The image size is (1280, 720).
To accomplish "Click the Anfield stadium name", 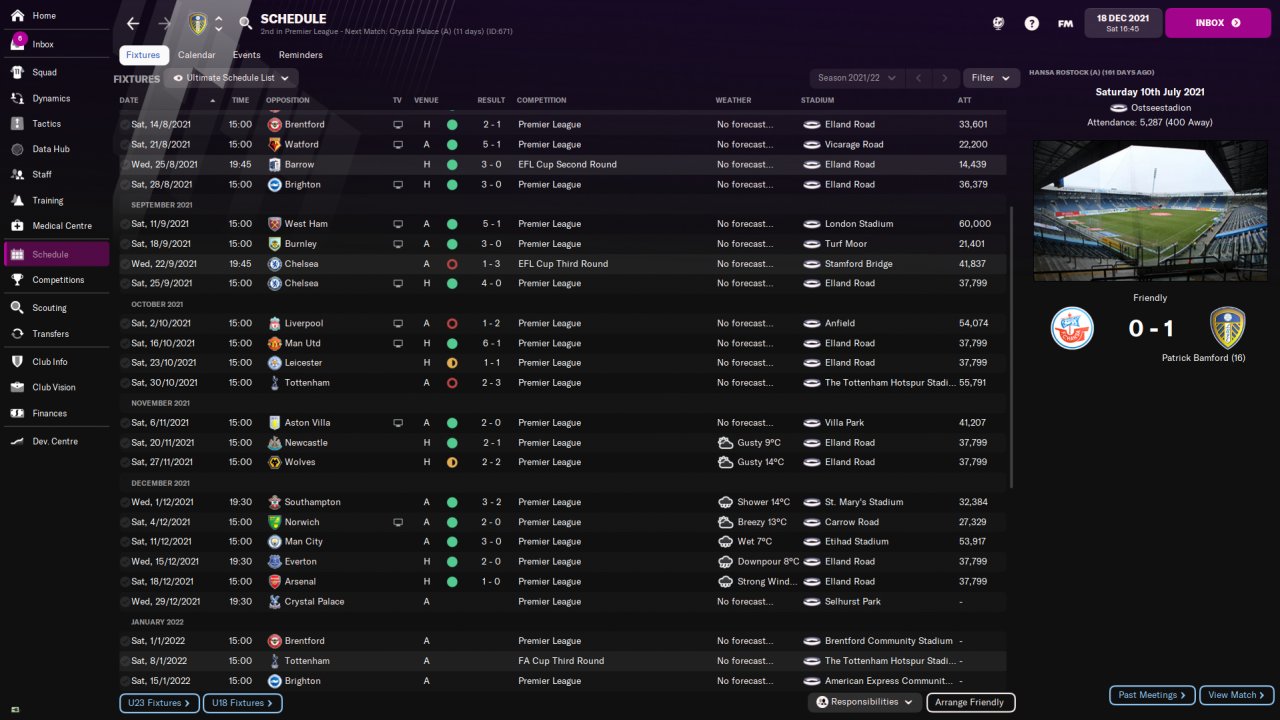I will pyautogui.click(x=840, y=324).
